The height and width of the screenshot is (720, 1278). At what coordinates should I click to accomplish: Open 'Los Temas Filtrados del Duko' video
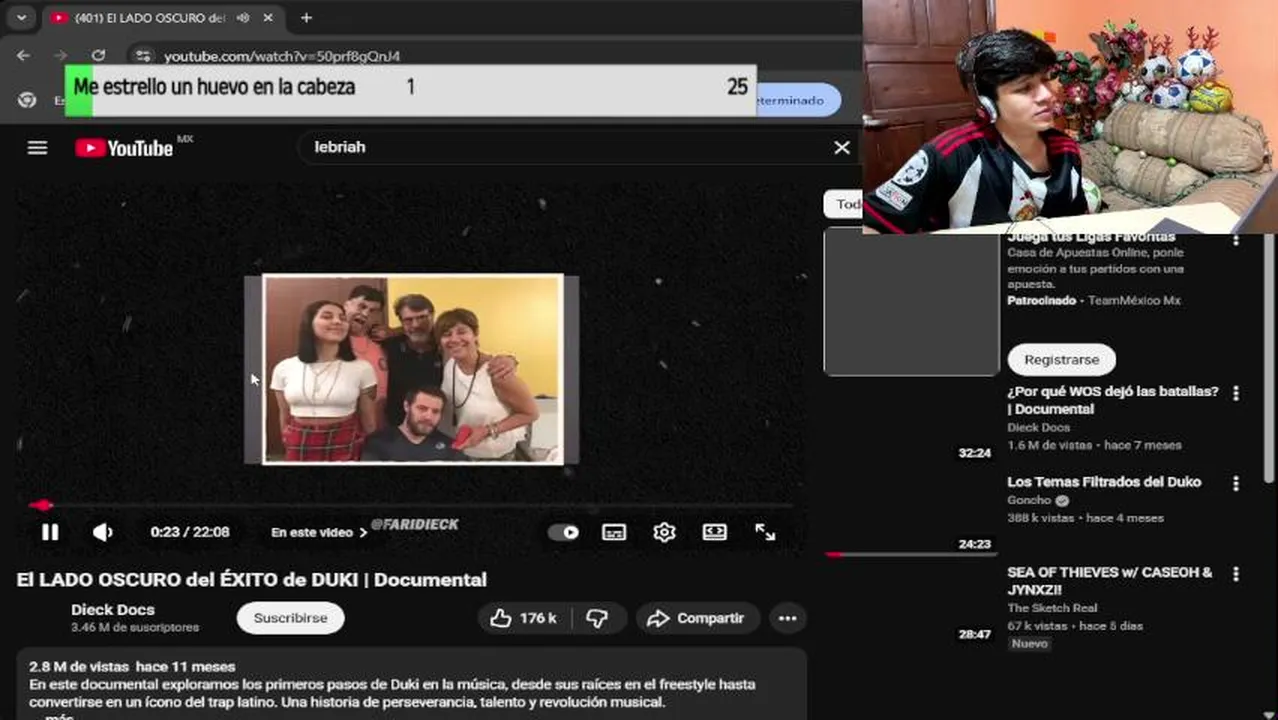1104,482
